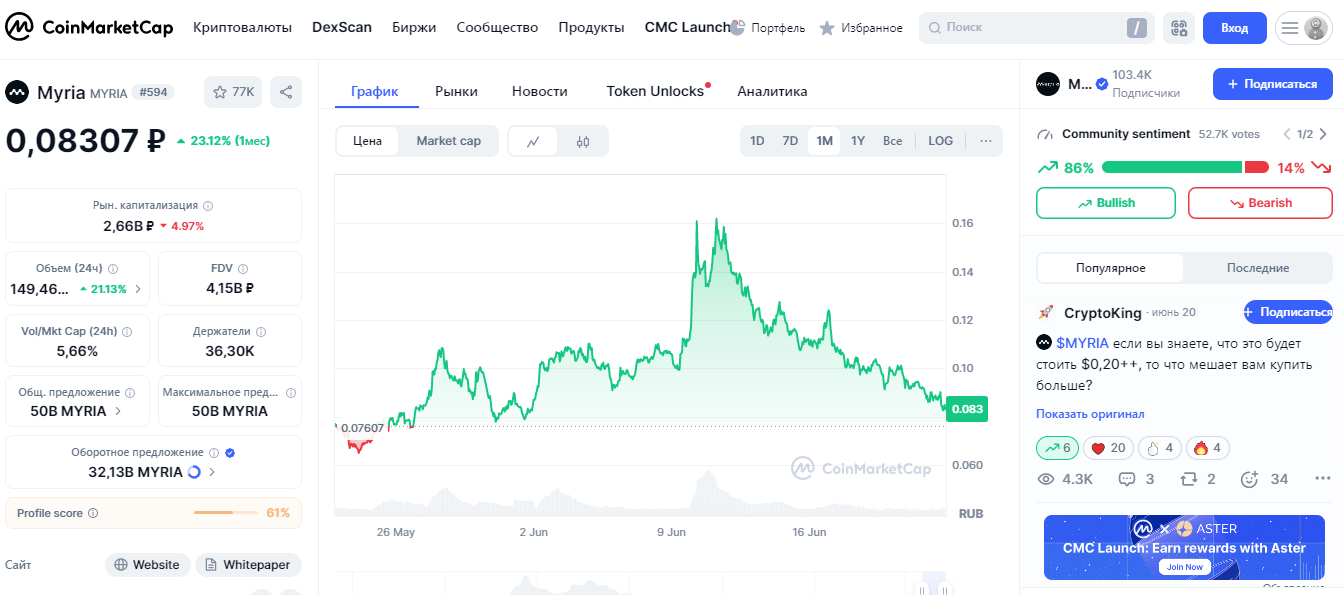Open the QR code scanner icon
Screen dimensions: 1343x595
click(x=1179, y=28)
